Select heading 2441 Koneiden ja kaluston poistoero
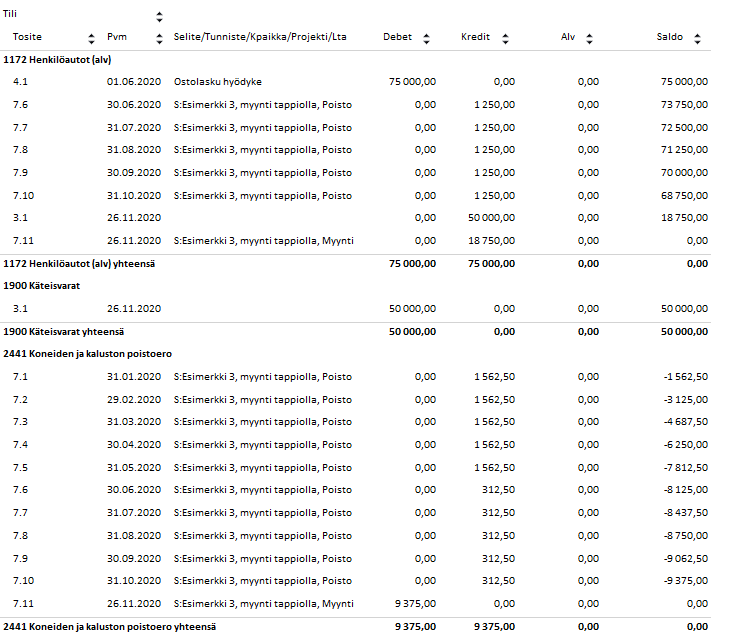 coord(88,354)
